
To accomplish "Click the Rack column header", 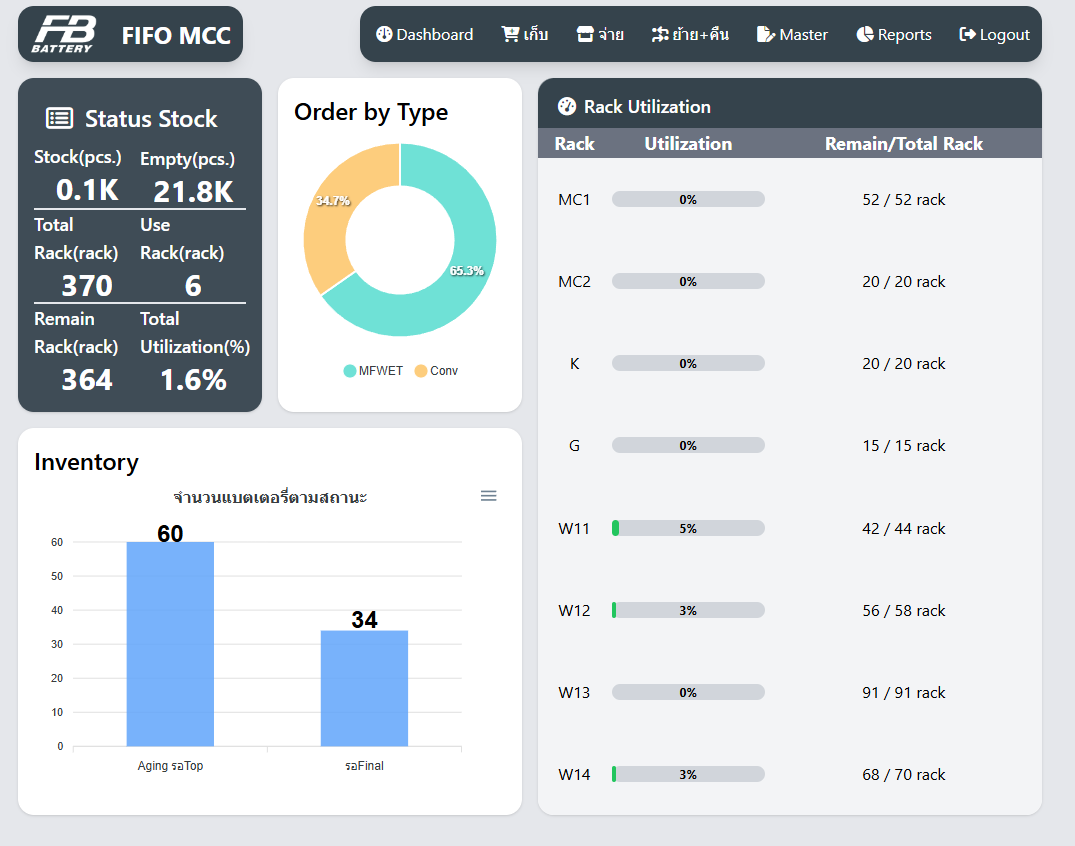I will click(574, 143).
